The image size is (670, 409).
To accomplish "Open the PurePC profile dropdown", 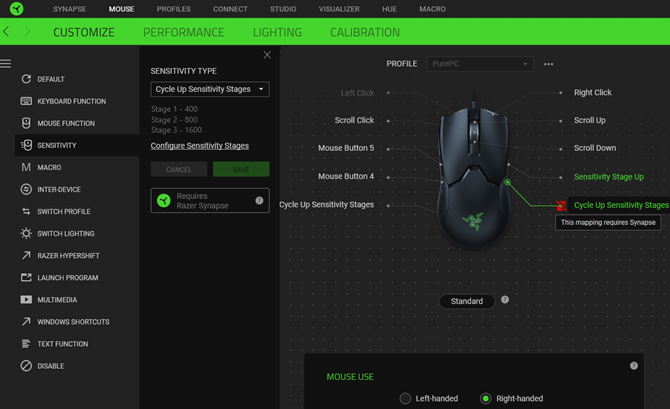I will tap(480, 64).
